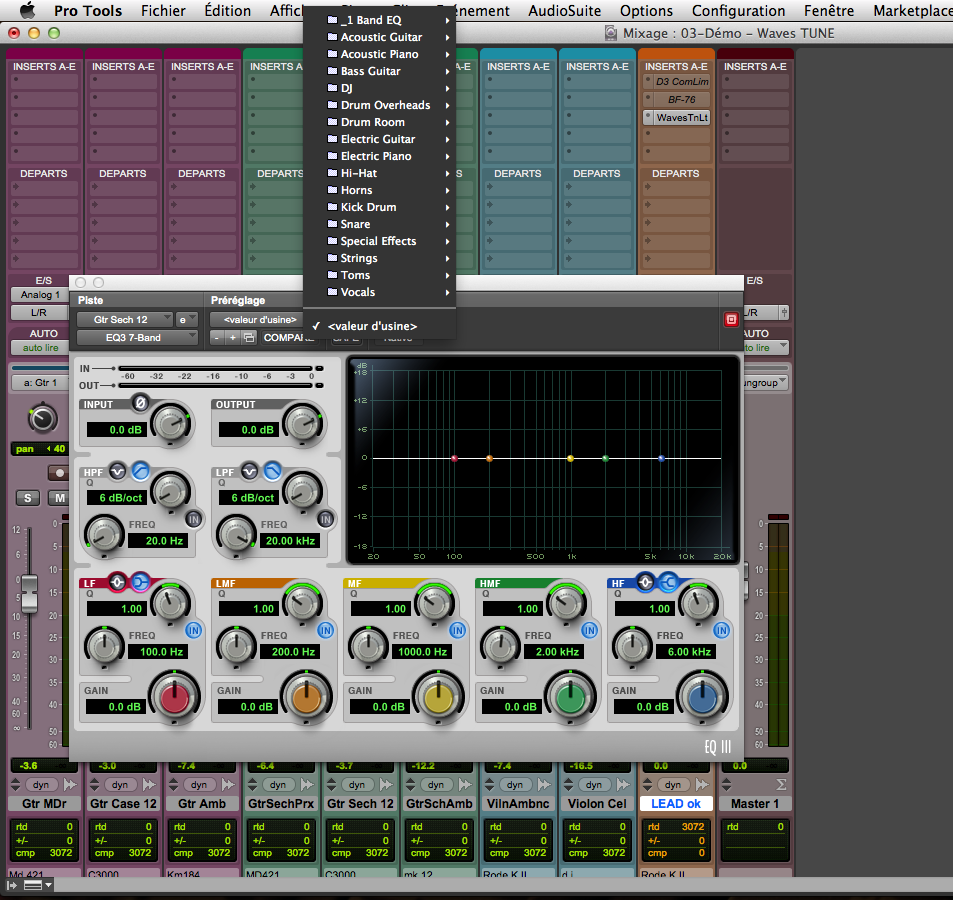This screenshot has width=953, height=900.
Task: Click the blue HF point on EQ graph
Action: pyautogui.click(x=661, y=458)
